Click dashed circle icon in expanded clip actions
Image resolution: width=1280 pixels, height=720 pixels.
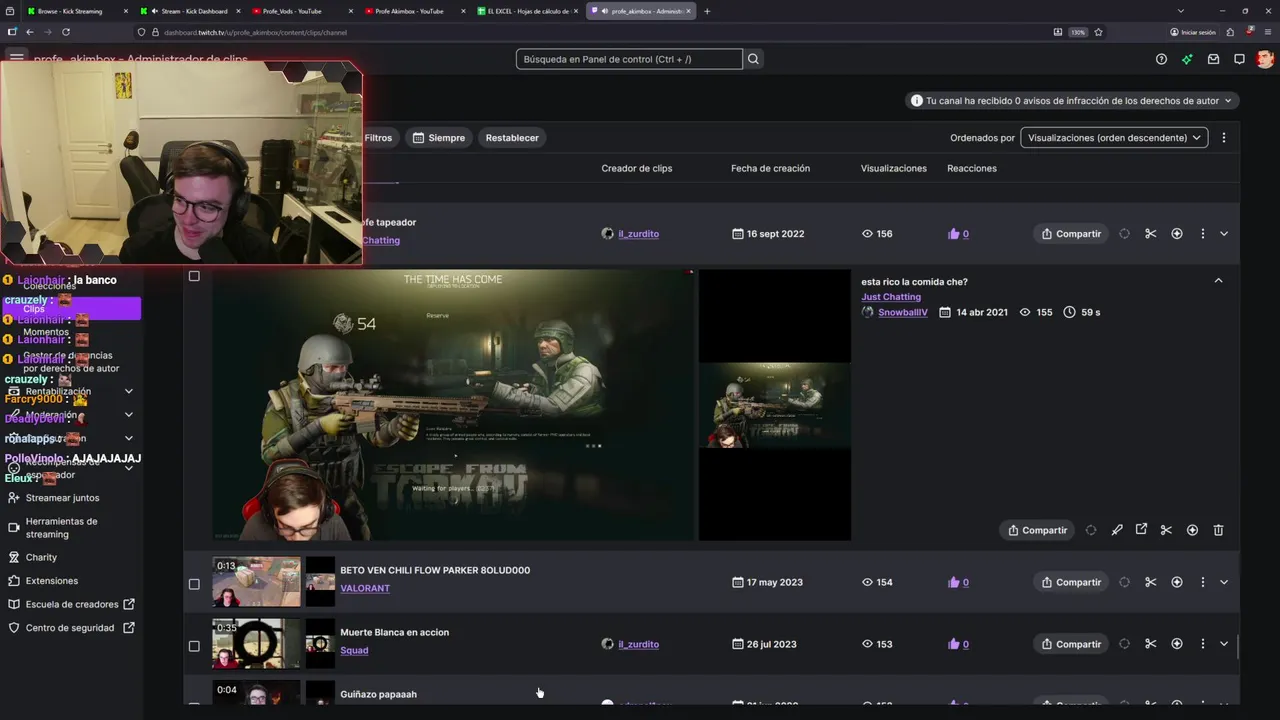[x=1090, y=530]
